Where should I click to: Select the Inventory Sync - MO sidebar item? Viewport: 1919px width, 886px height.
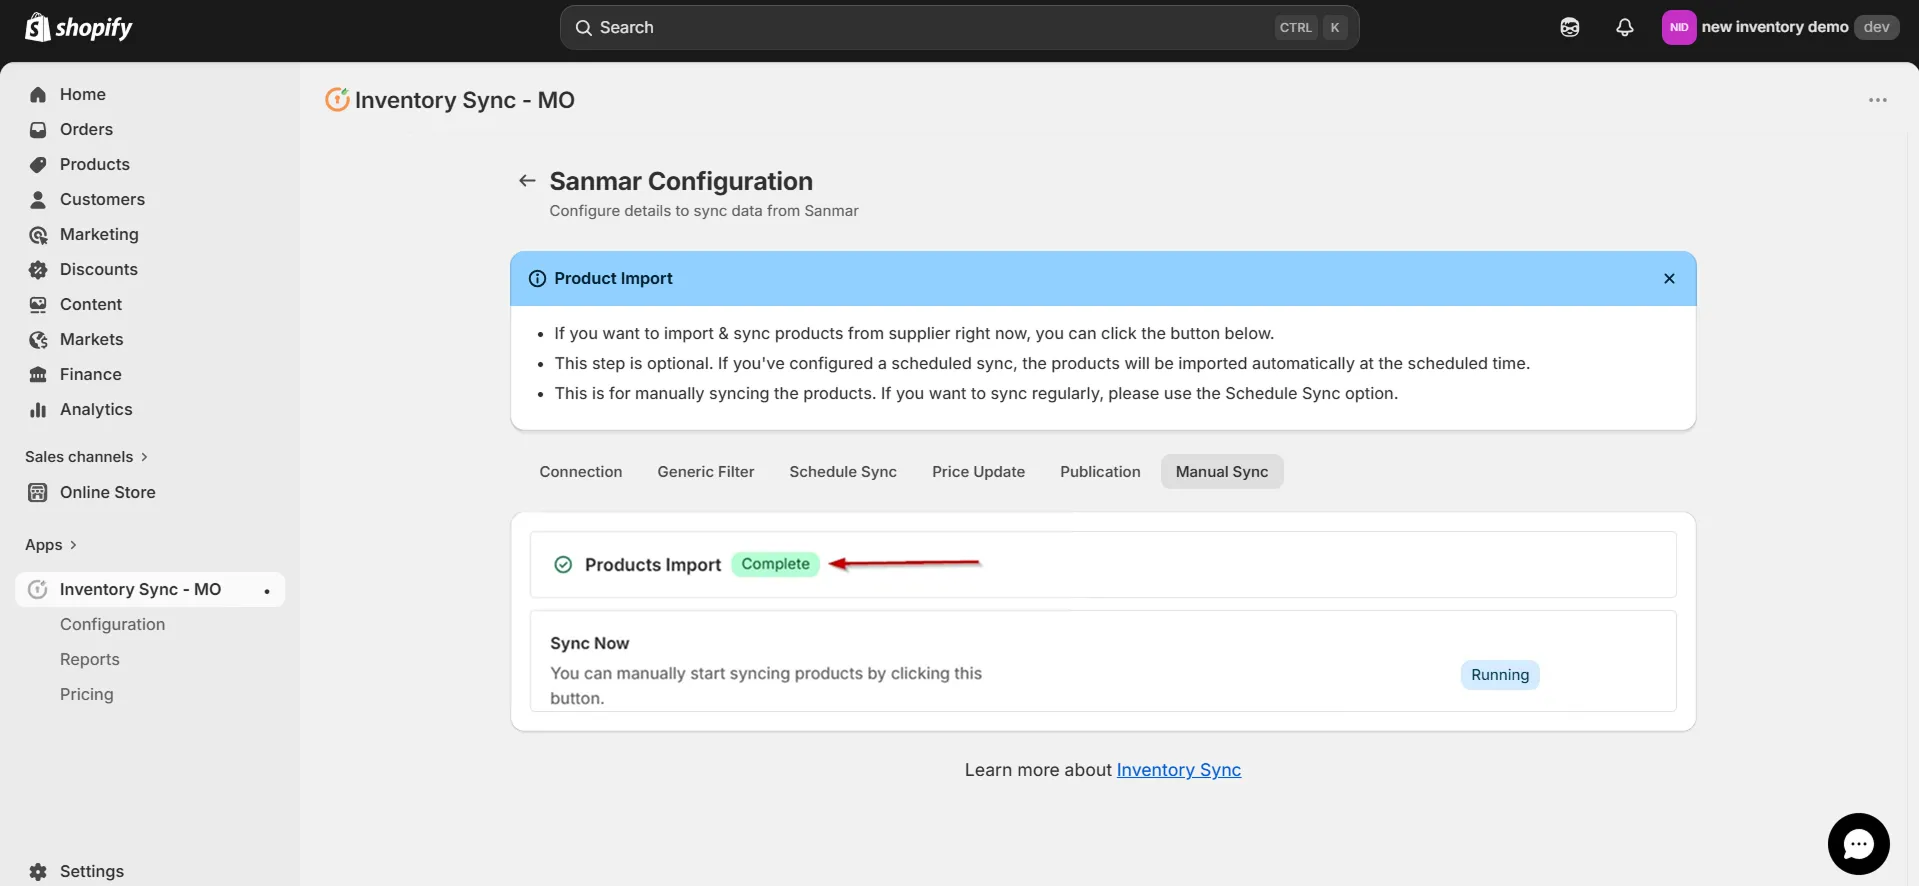(x=150, y=590)
